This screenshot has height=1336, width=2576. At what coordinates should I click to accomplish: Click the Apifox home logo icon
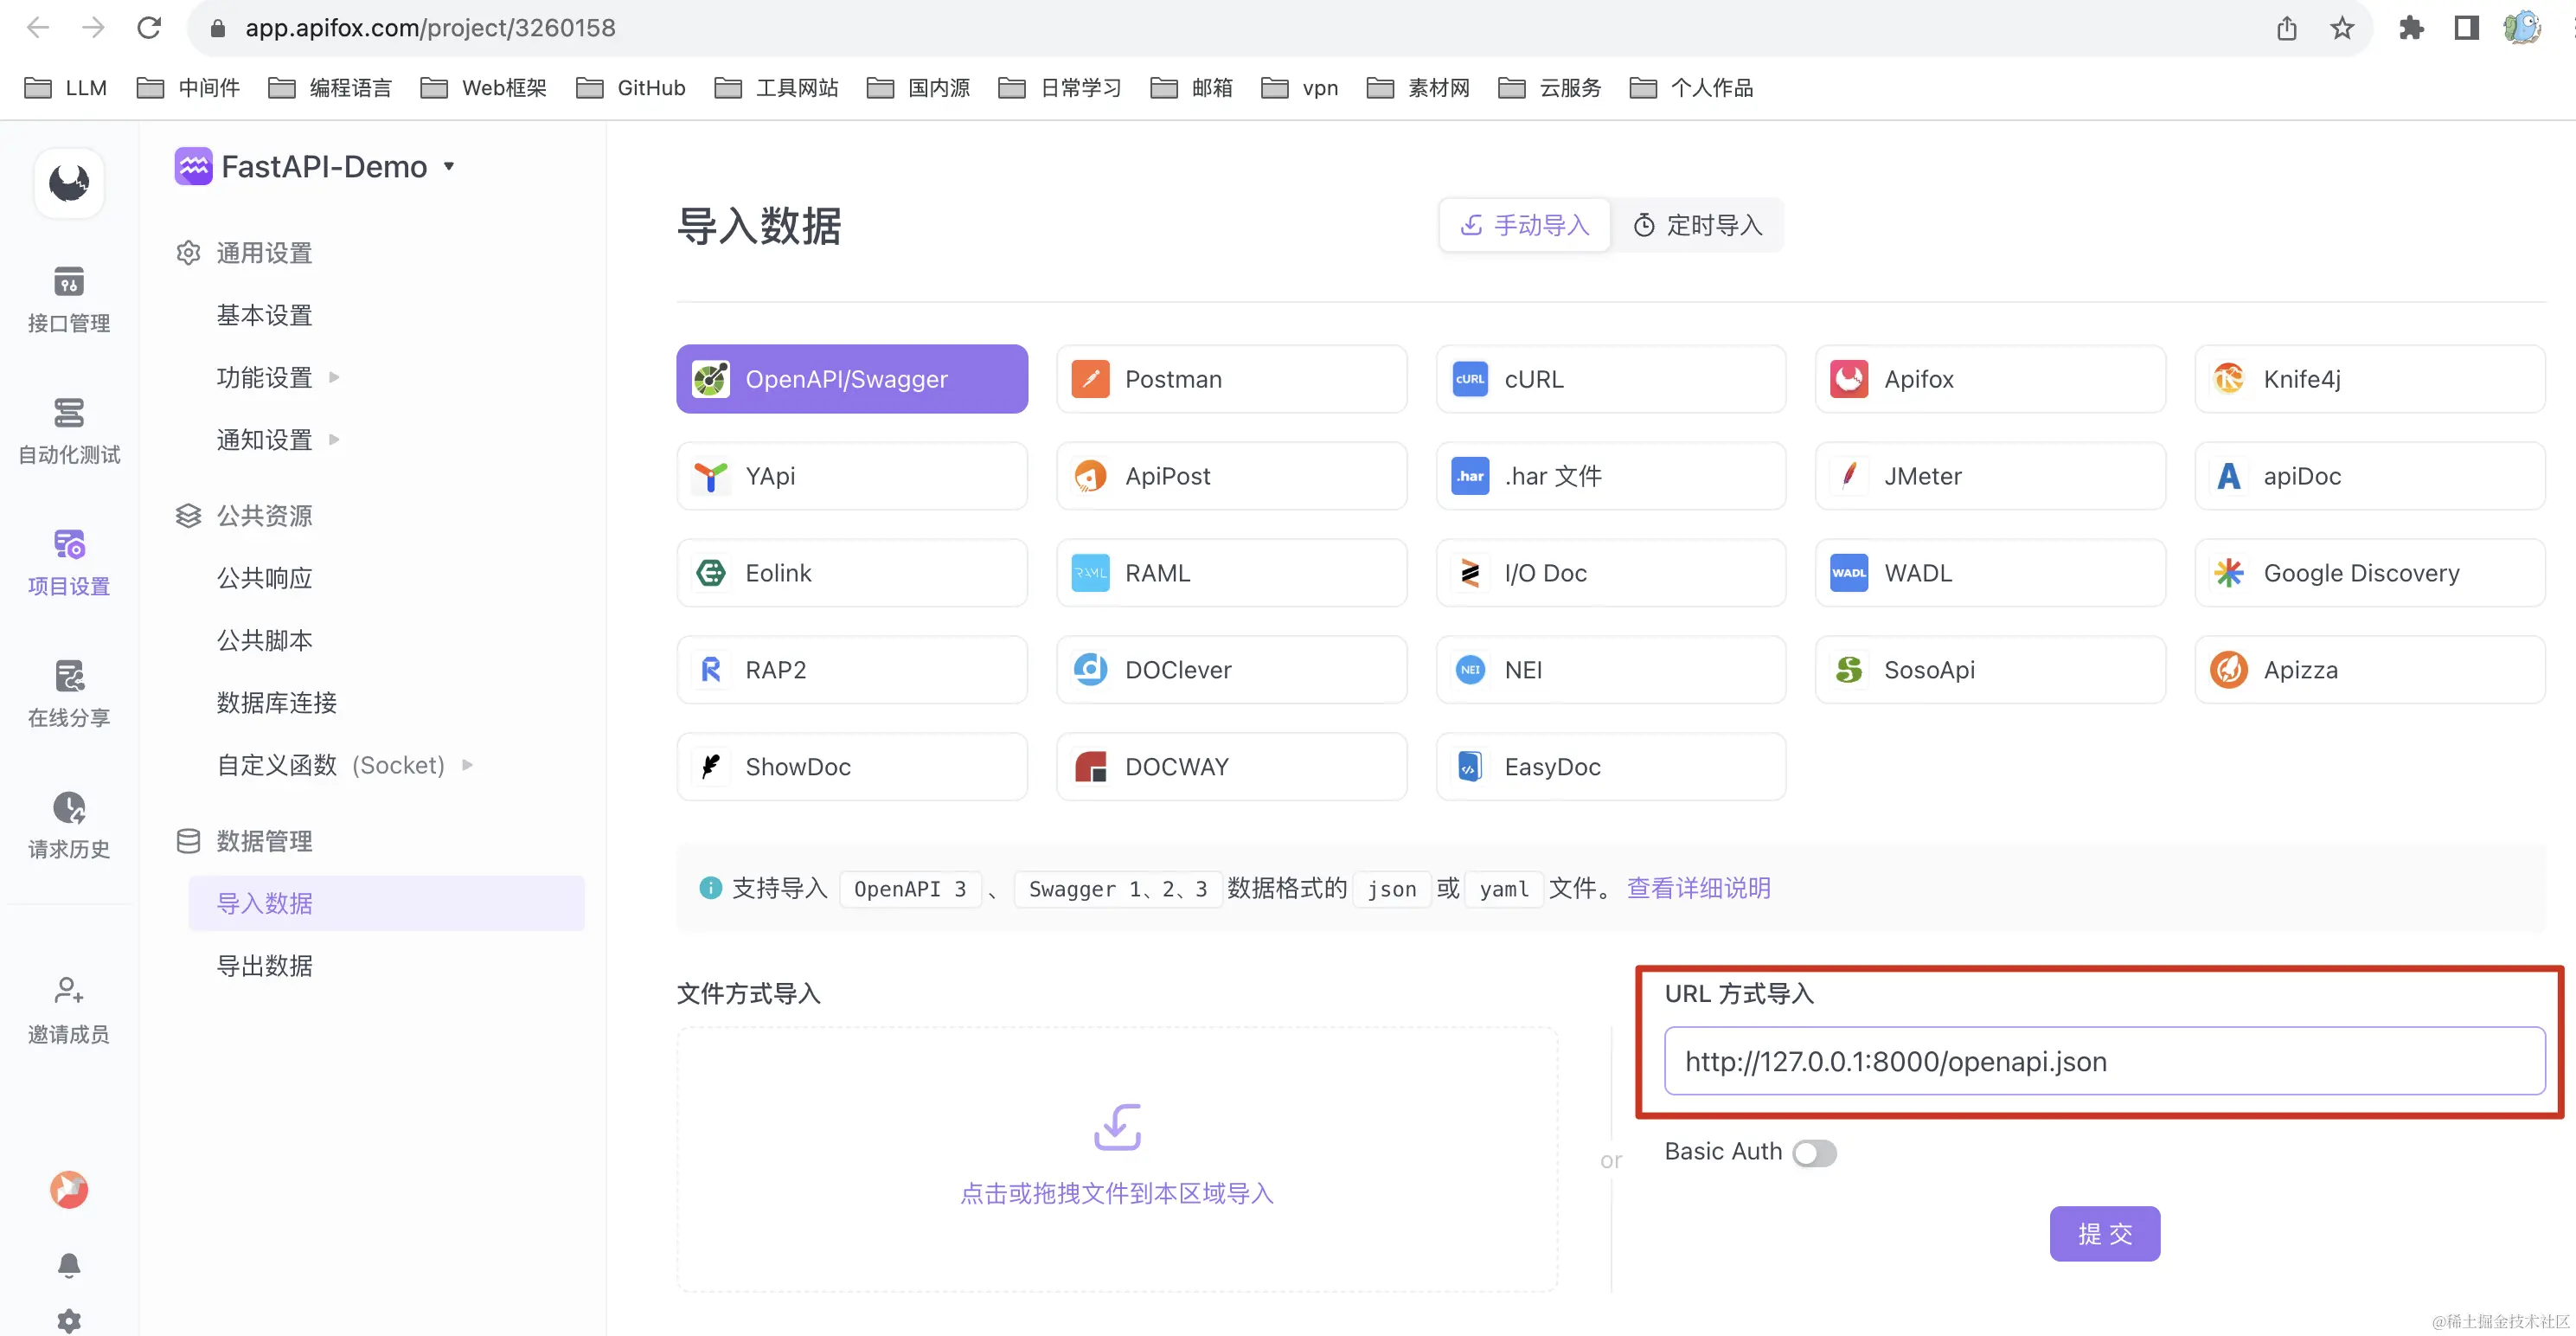point(69,183)
